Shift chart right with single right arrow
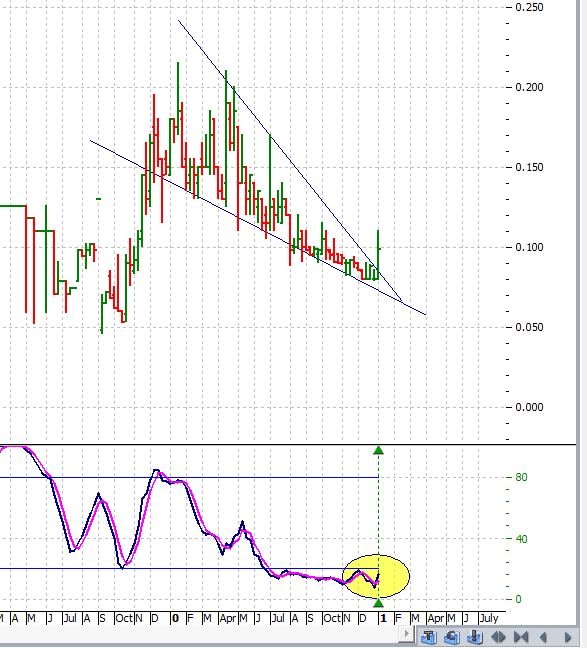 [568, 637]
